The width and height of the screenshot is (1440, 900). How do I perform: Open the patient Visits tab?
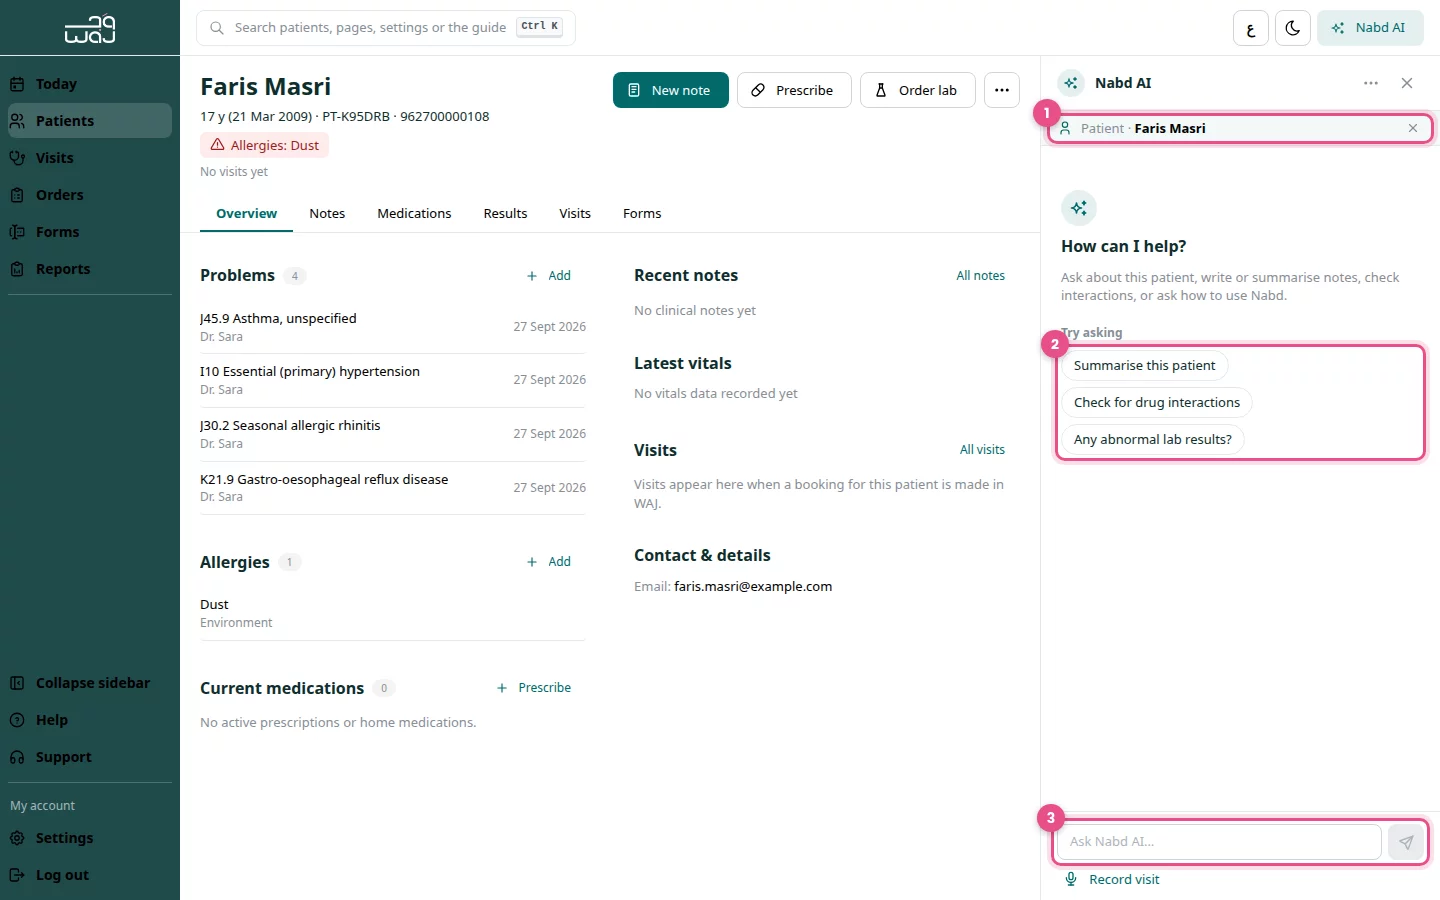tap(575, 214)
